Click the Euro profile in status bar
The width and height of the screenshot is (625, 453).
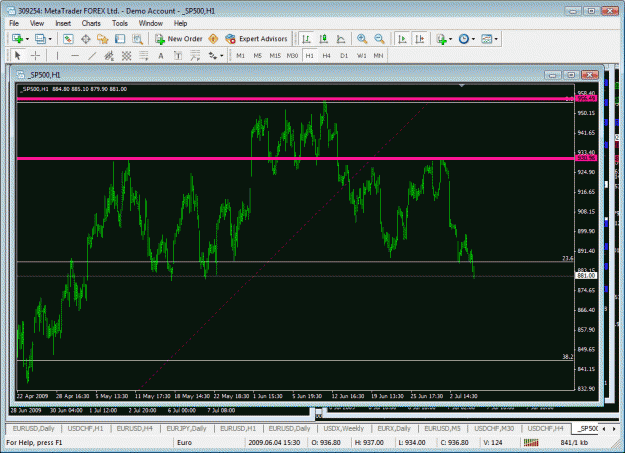(x=185, y=443)
